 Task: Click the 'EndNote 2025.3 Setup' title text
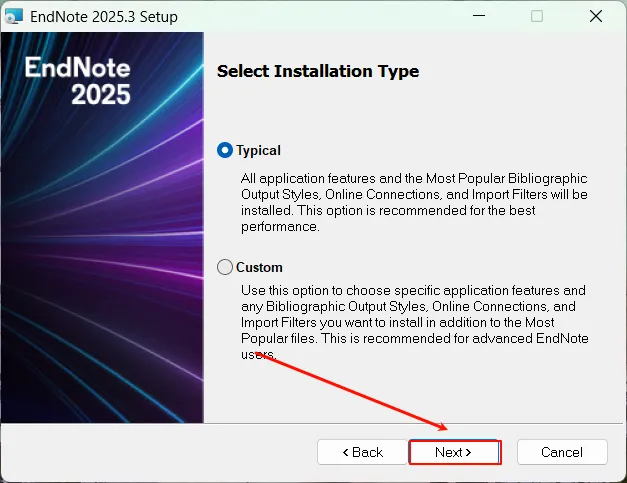[x=104, y=17]
